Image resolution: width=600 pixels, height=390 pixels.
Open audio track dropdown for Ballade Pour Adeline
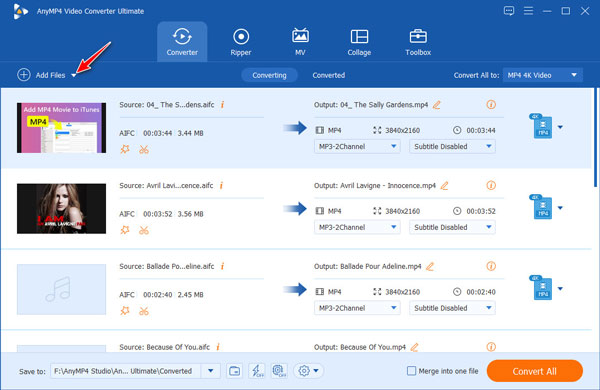(357, 308)
